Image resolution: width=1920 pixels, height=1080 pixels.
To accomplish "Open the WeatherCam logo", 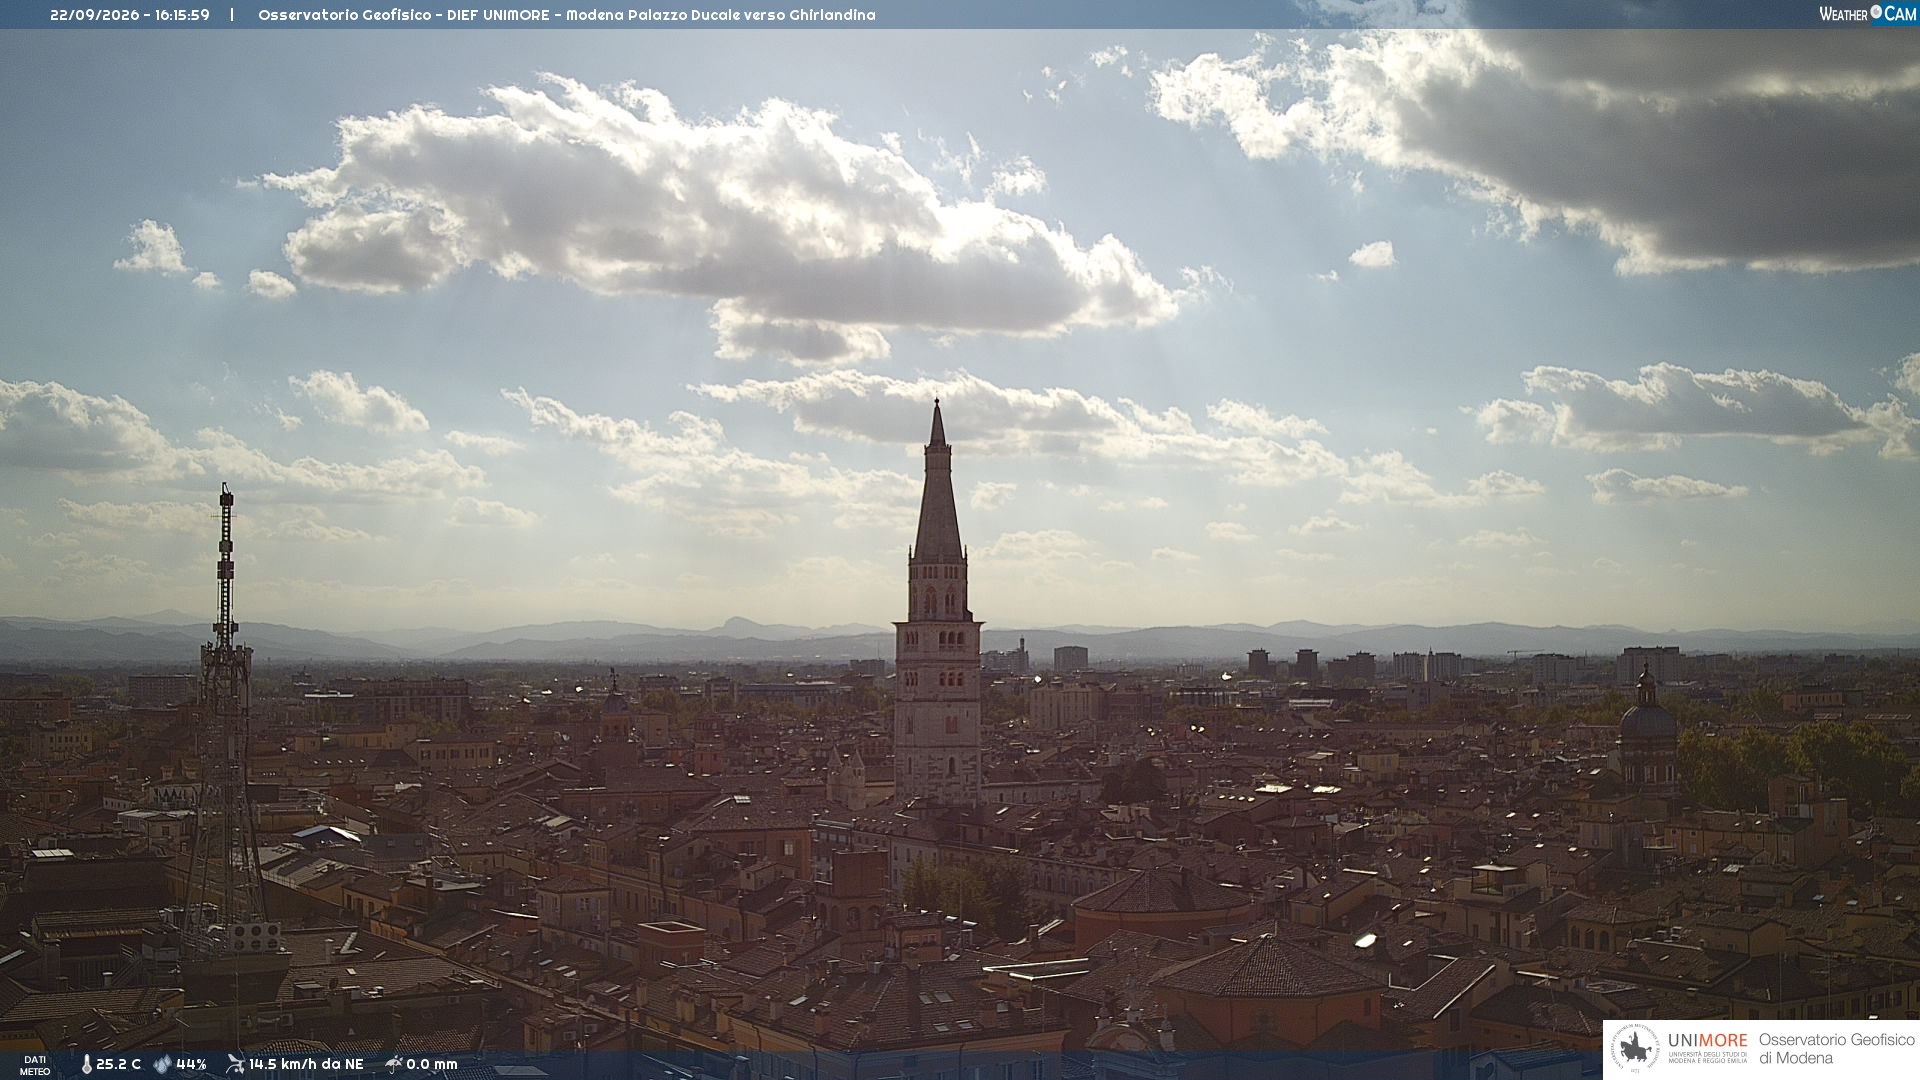I will point(1867,14).
